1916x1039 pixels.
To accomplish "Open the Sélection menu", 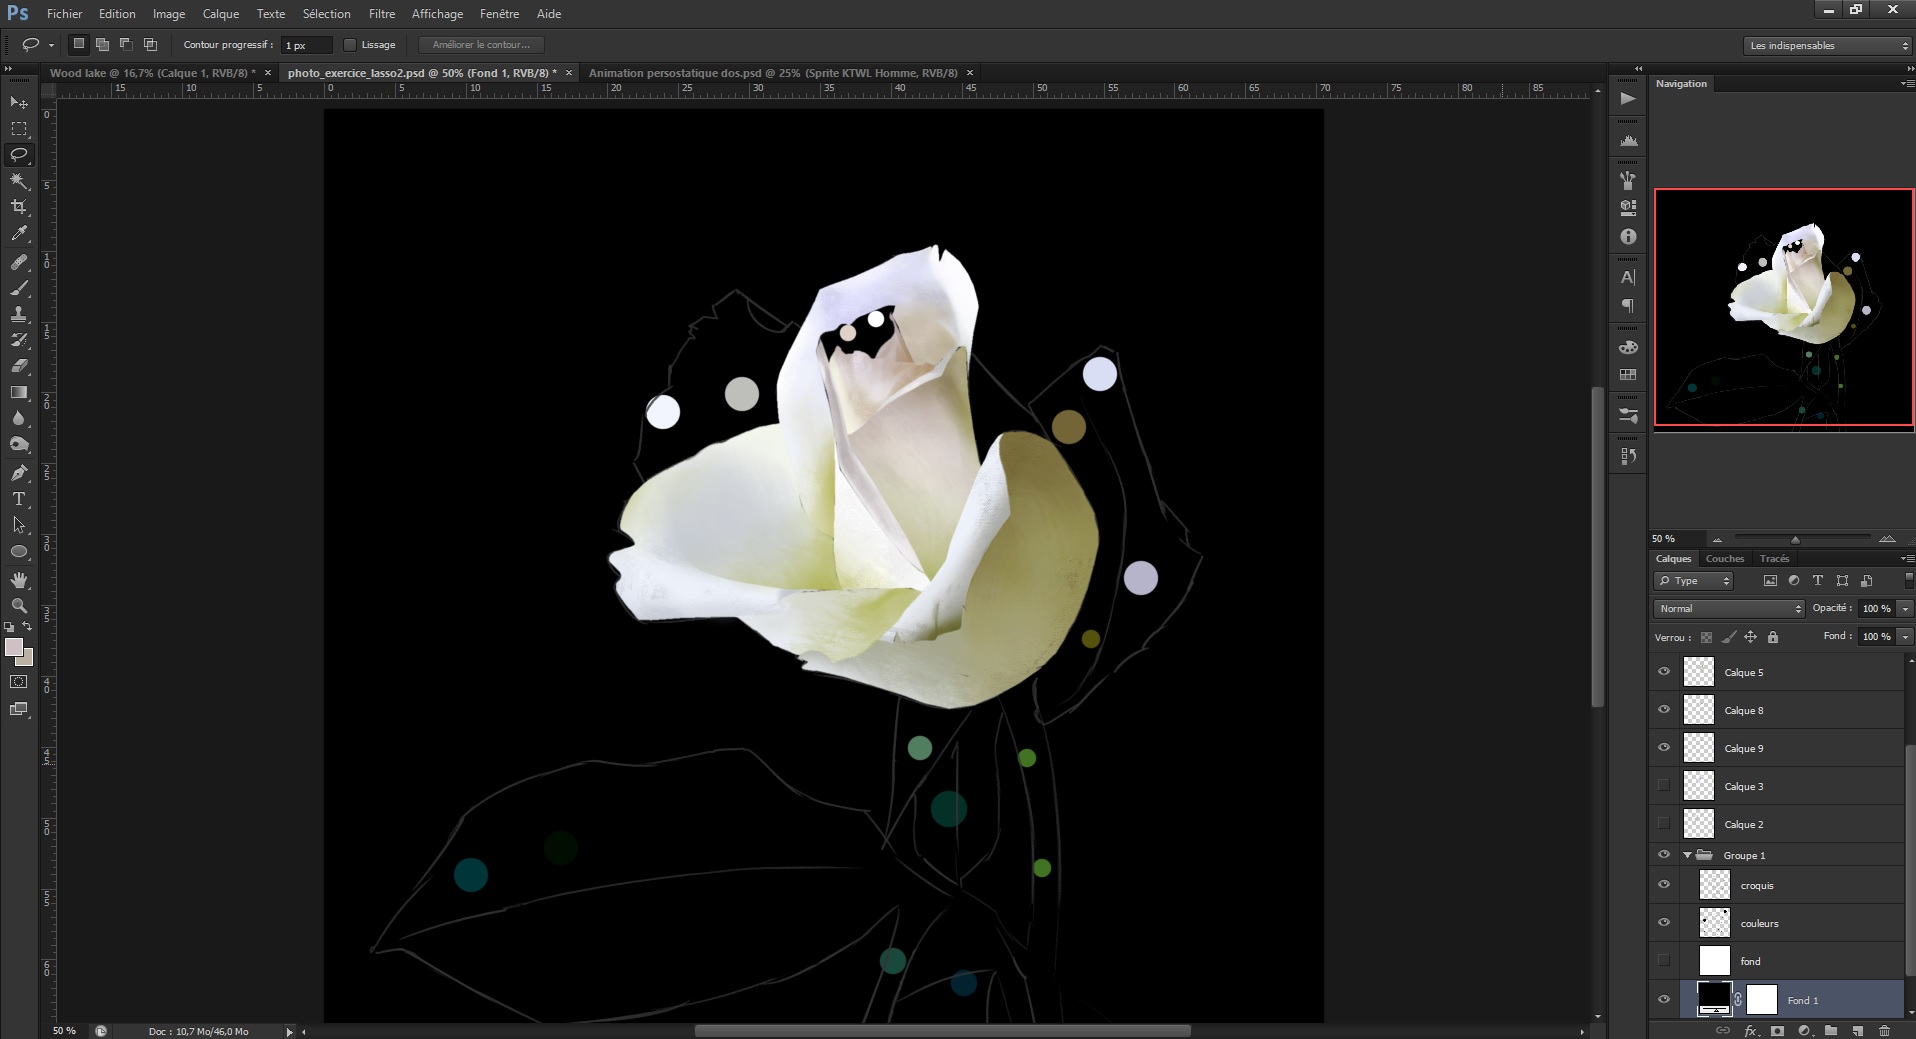I will pyautogui.click(x=326, y=13).
